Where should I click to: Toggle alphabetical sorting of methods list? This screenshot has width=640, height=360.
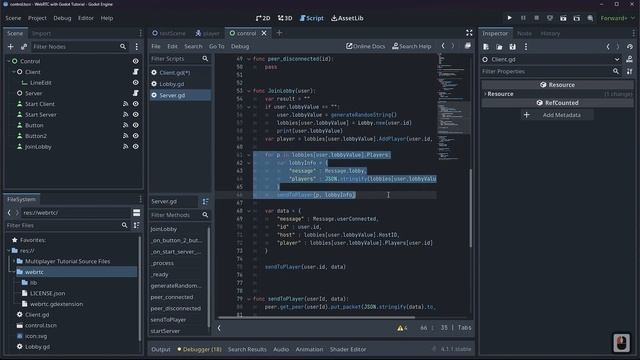tap(205, 202)
